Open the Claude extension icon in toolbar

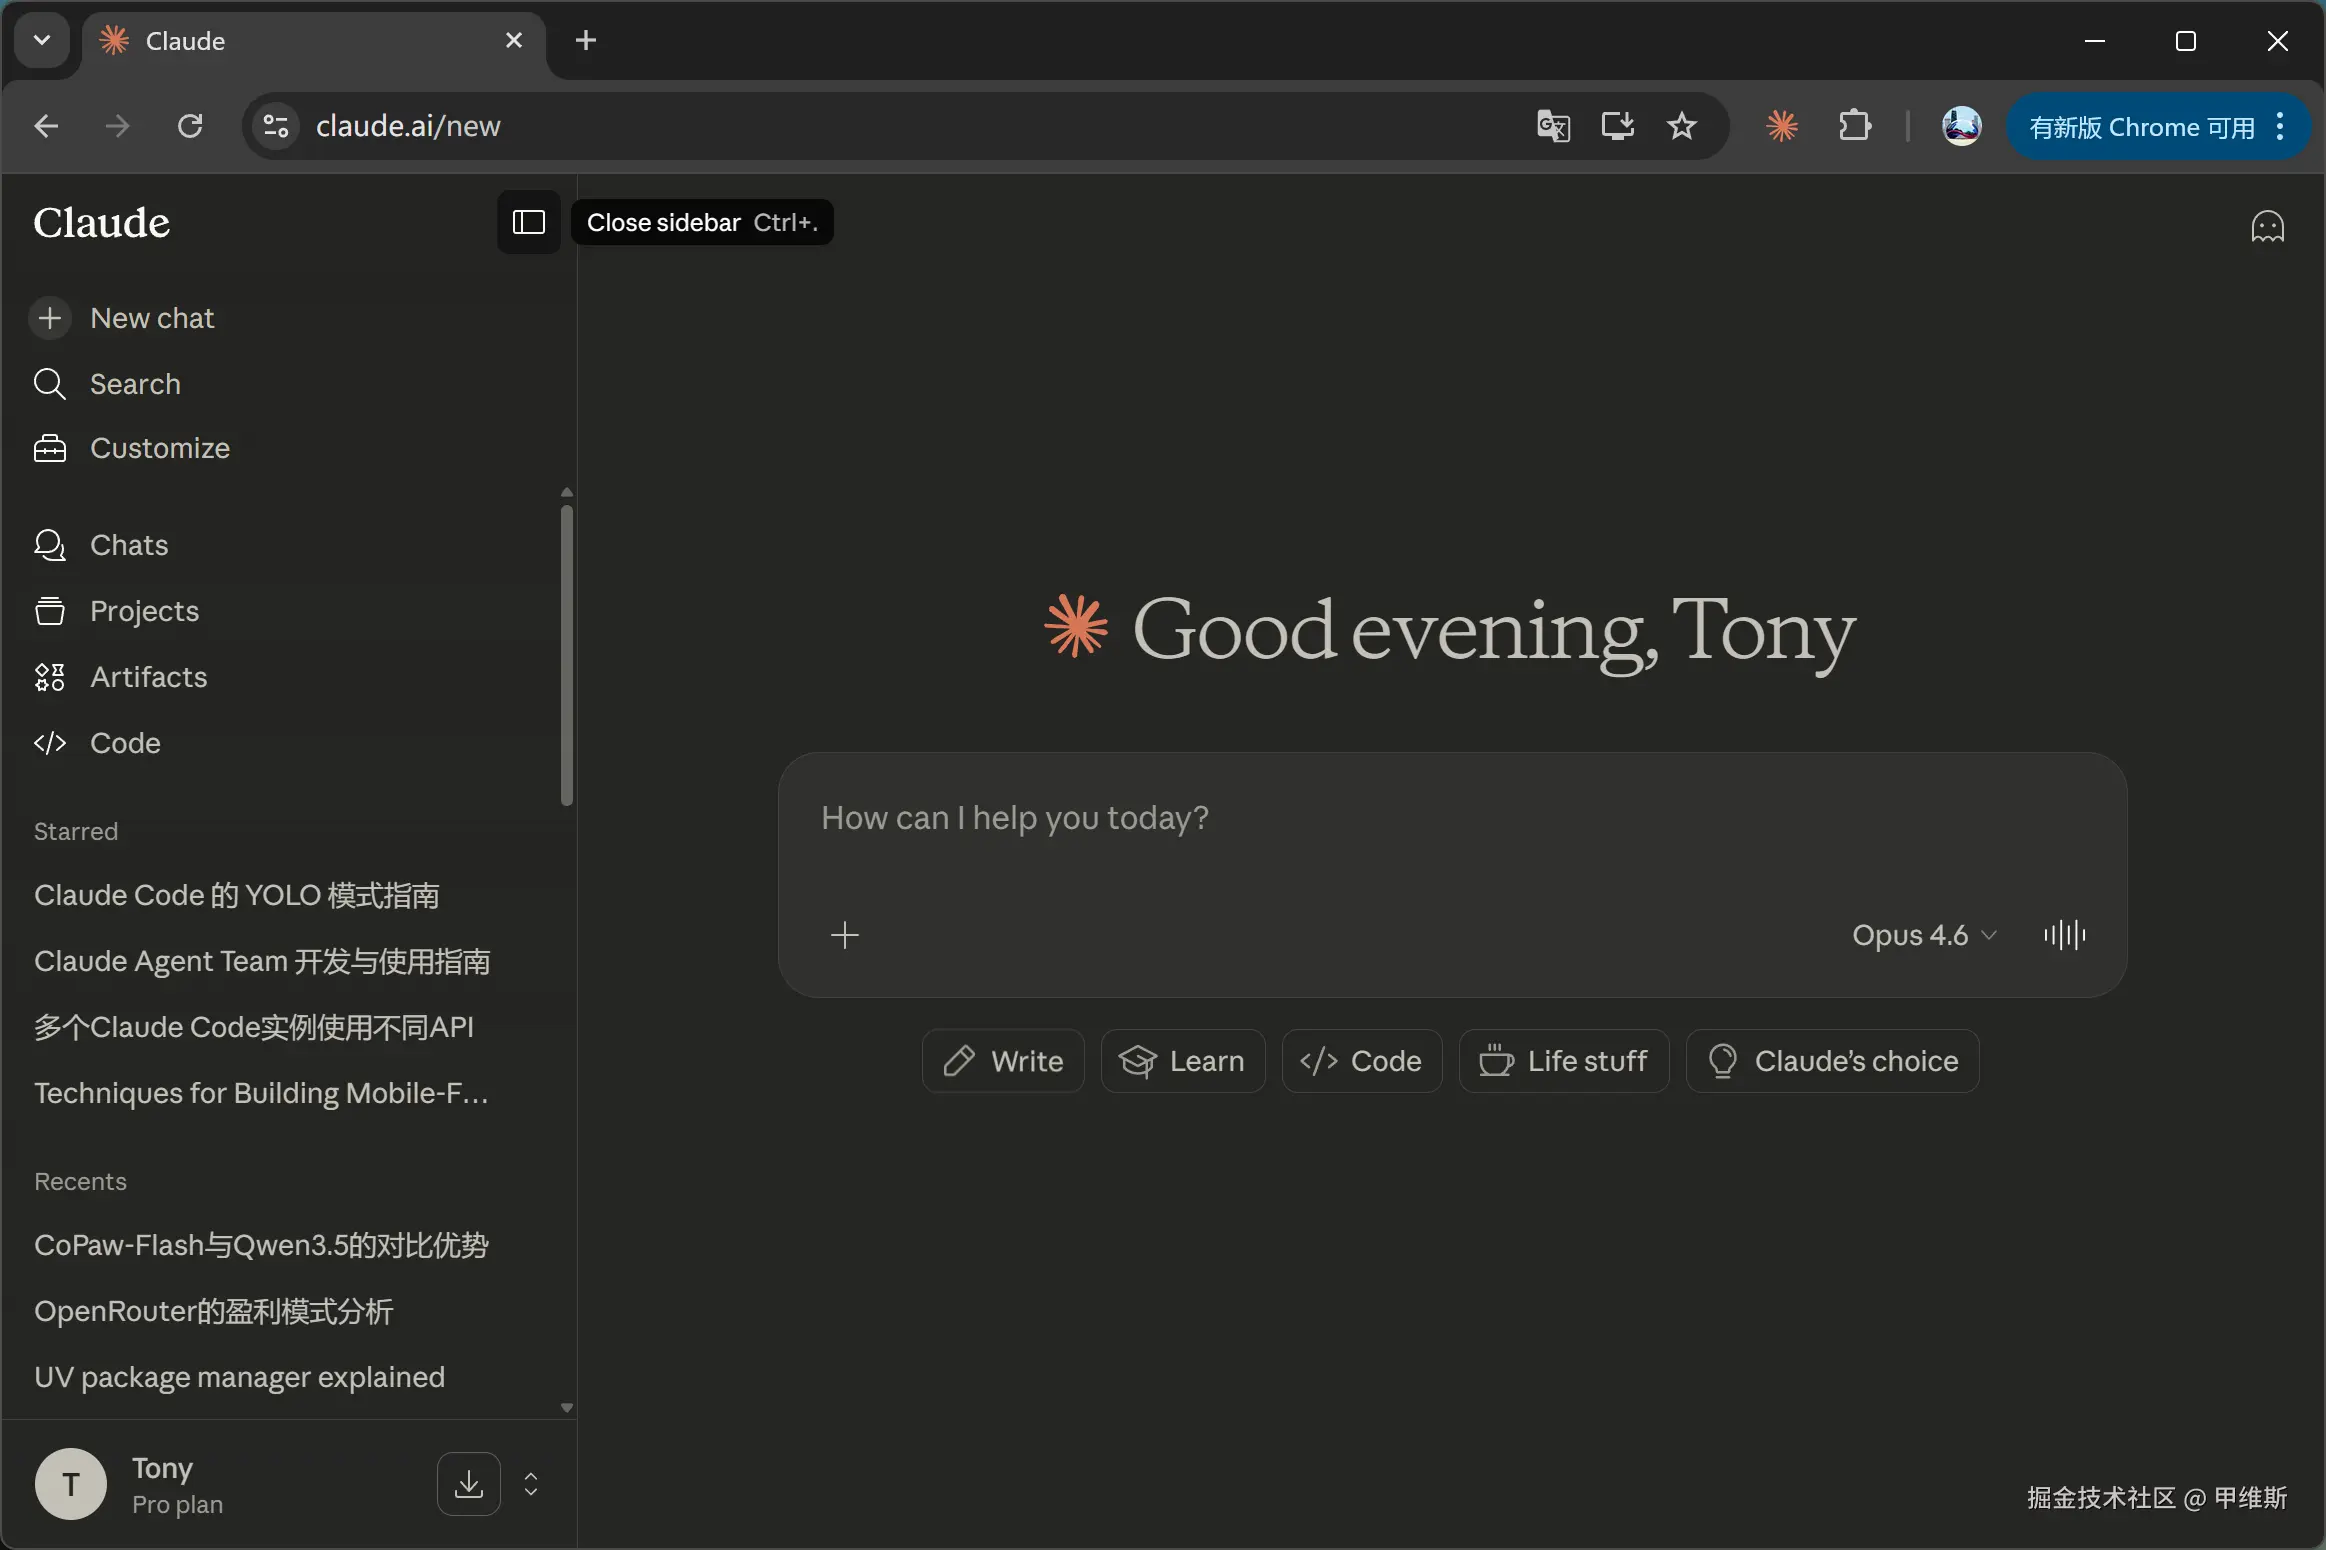(1782, 126)
